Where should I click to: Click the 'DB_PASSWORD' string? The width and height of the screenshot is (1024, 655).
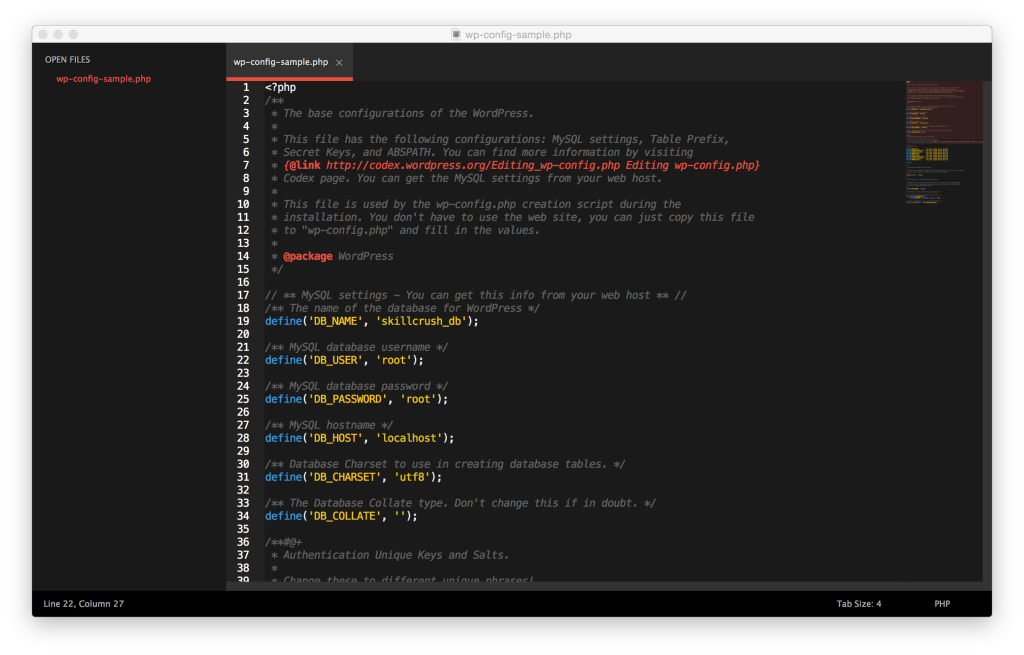click(x=348, y=399)
